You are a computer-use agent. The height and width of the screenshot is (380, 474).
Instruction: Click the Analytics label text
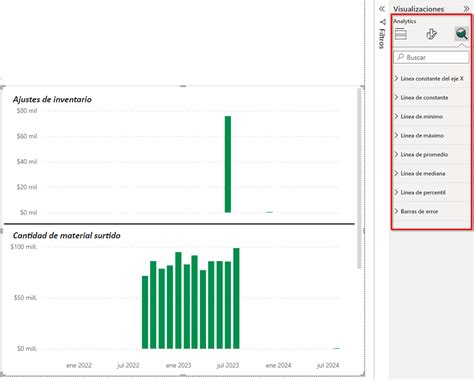tap(404, 21)
